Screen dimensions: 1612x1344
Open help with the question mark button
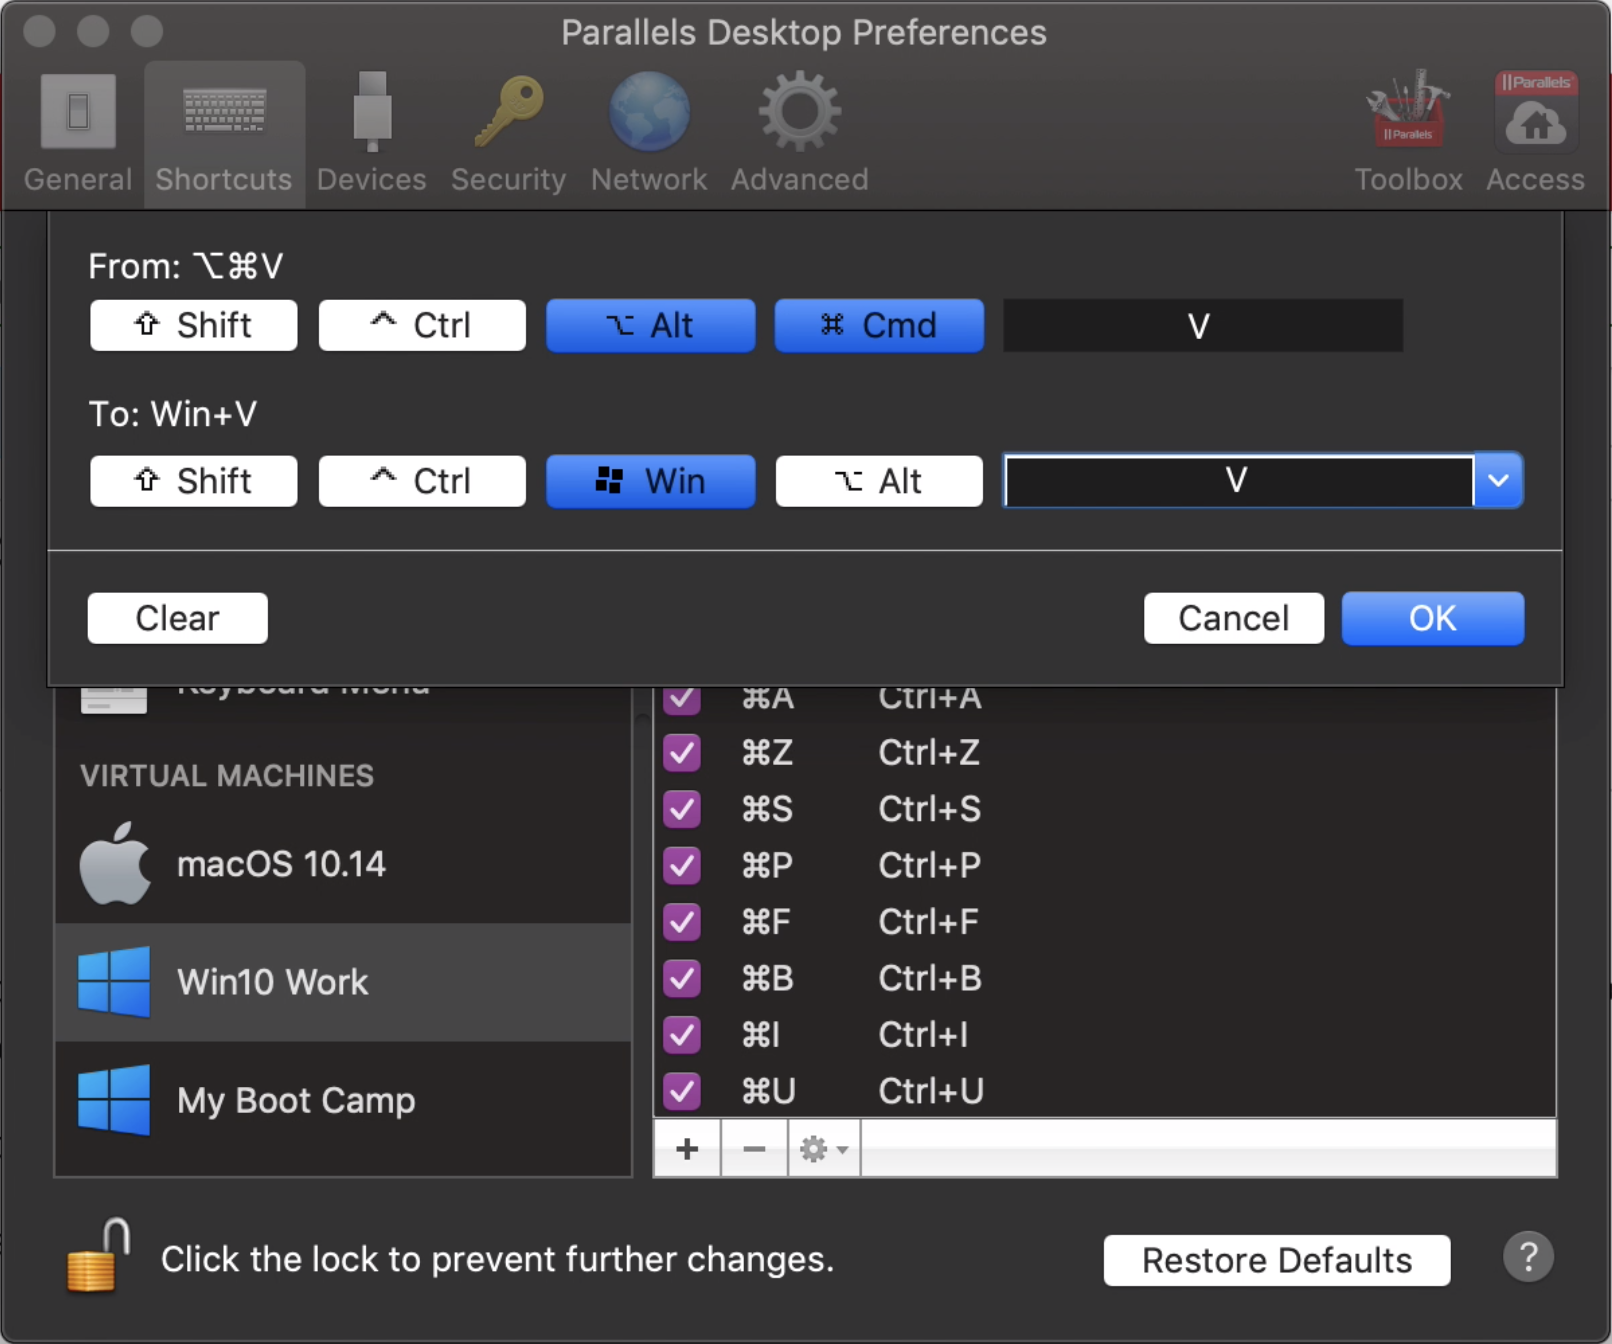point(1528,1257)
